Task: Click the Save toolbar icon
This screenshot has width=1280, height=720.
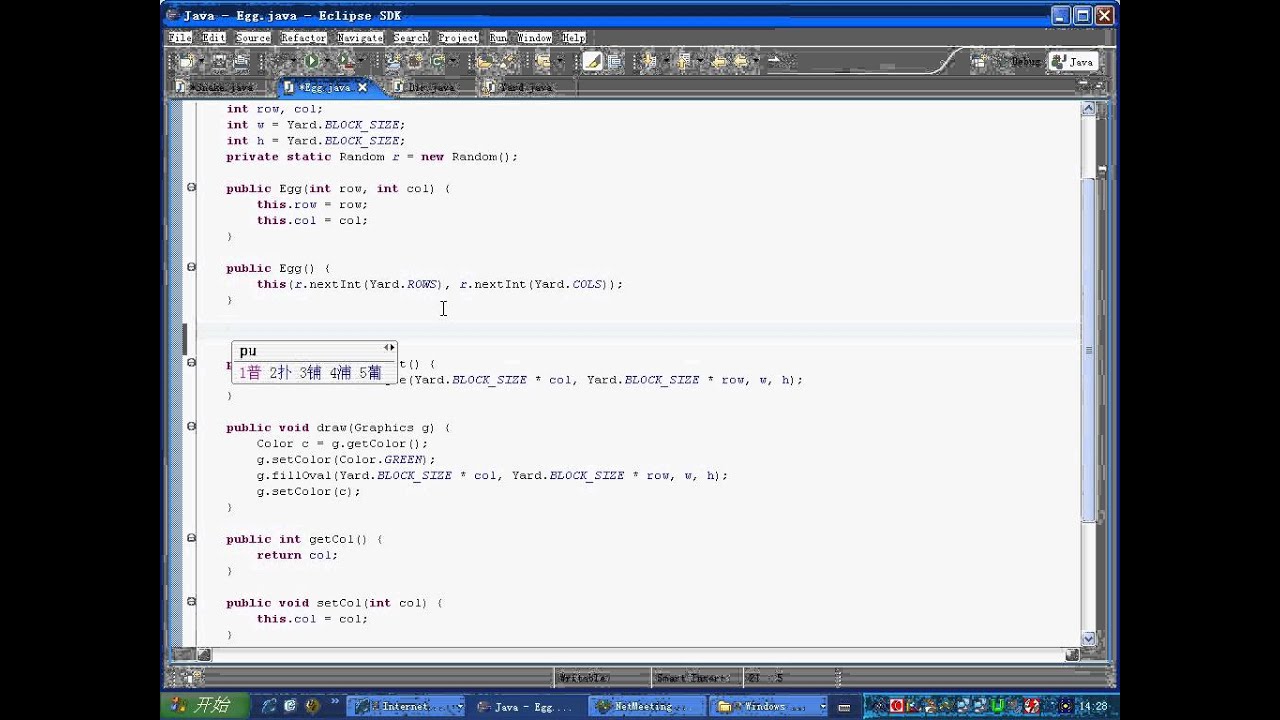Action: (x=218, y=62)
